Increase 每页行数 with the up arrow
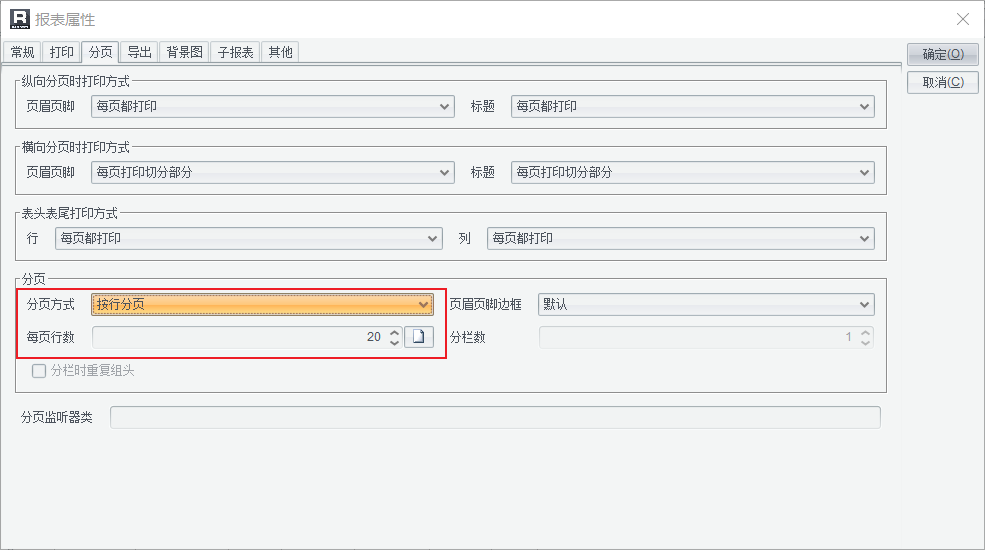The height and width of the screenshot is (550, 985). [394, 332]
